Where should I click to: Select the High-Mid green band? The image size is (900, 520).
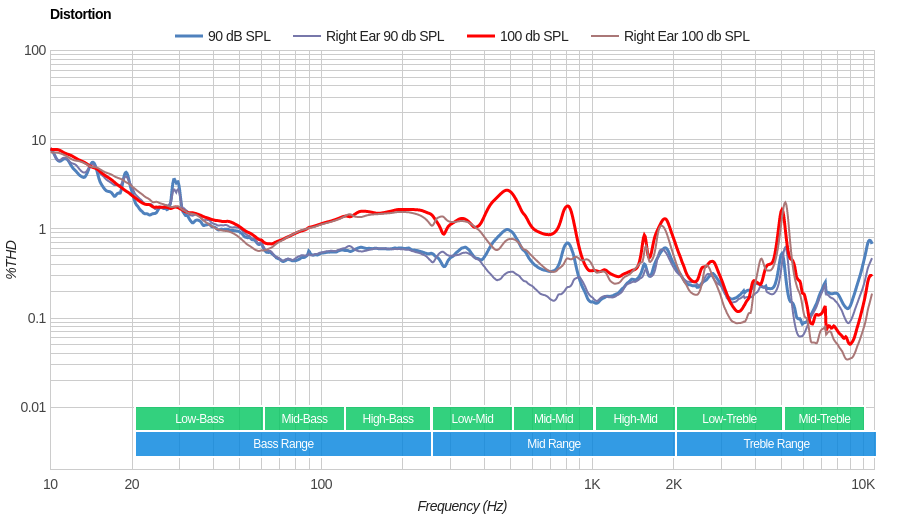click(x=635, y=419)
